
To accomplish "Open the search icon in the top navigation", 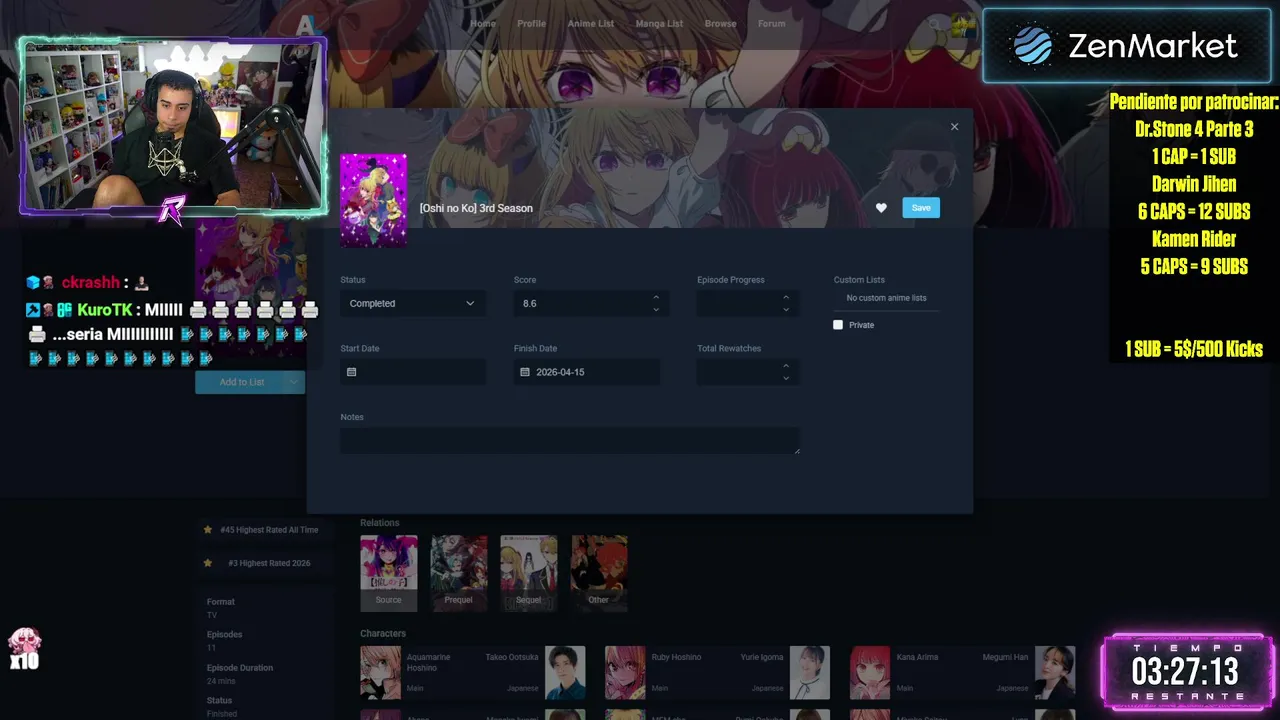I will coord(934,24).
